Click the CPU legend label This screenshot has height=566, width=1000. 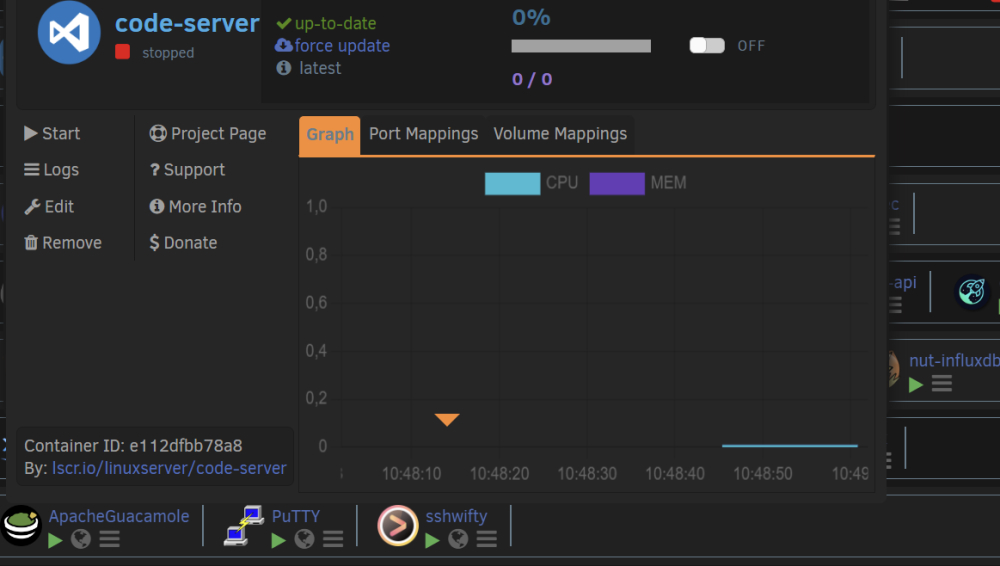pos(562,183)
